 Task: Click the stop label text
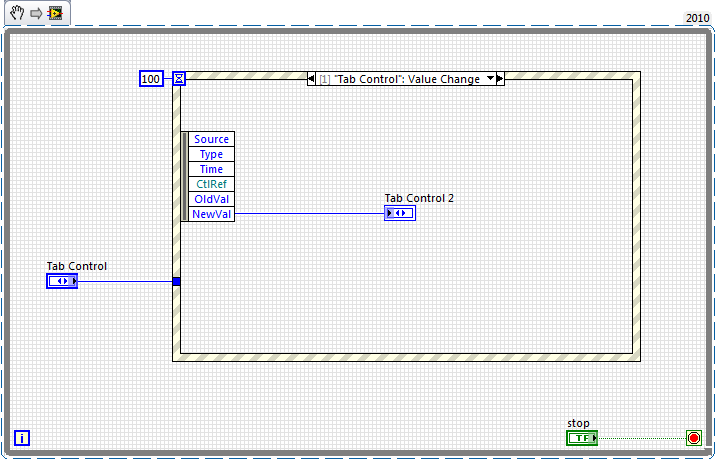pyautogui.click(x=578, y=423)
